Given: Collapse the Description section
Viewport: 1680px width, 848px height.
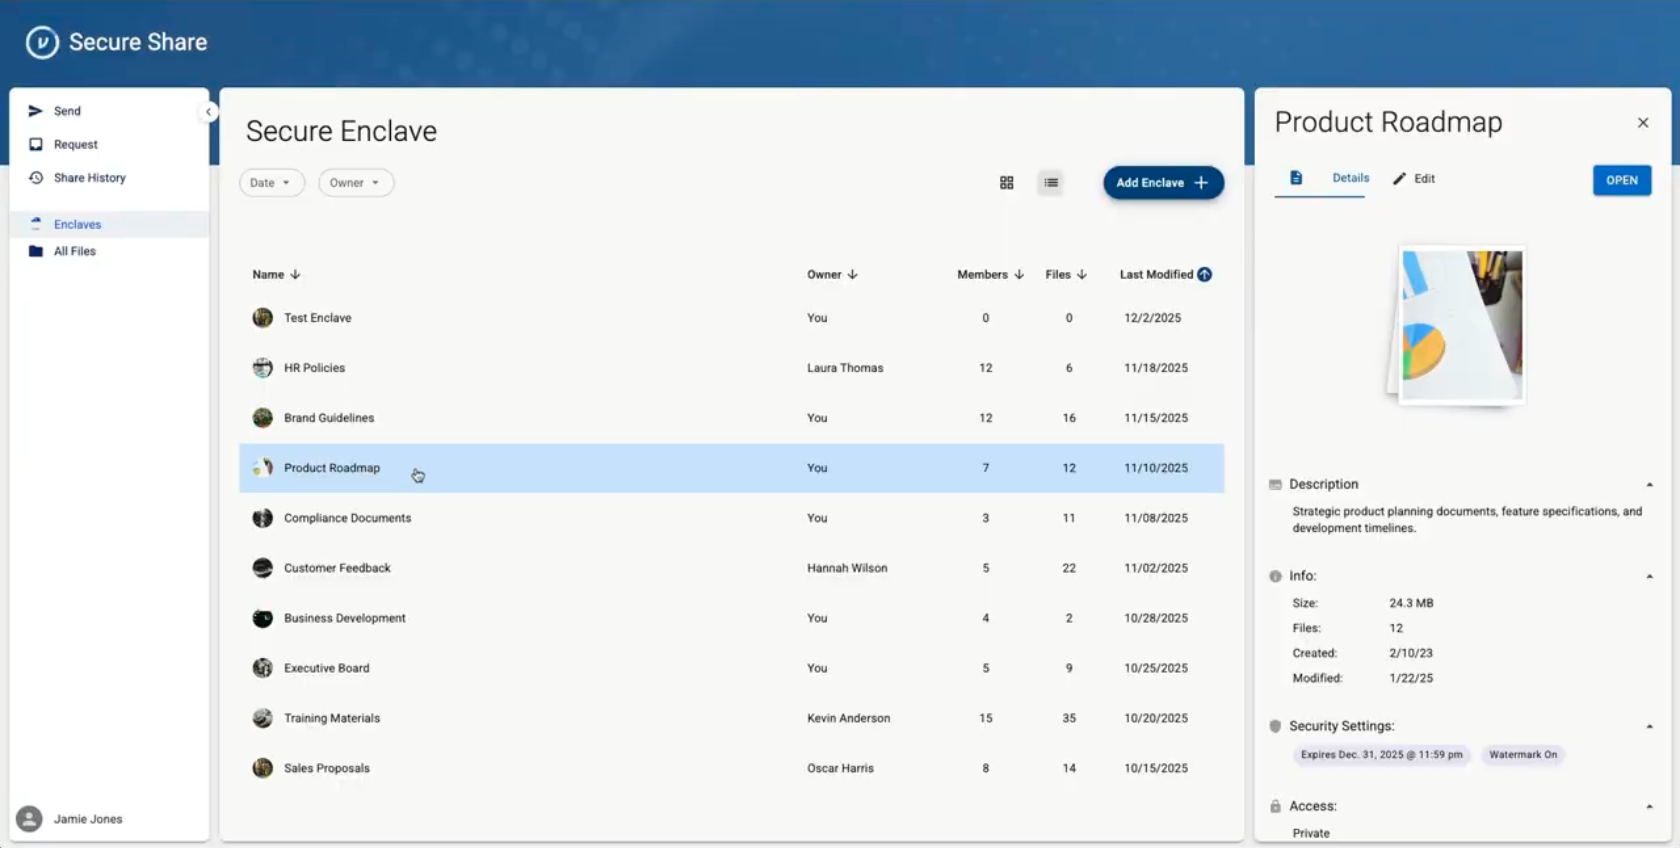Looking at the screenshot, I should 1649,485.
